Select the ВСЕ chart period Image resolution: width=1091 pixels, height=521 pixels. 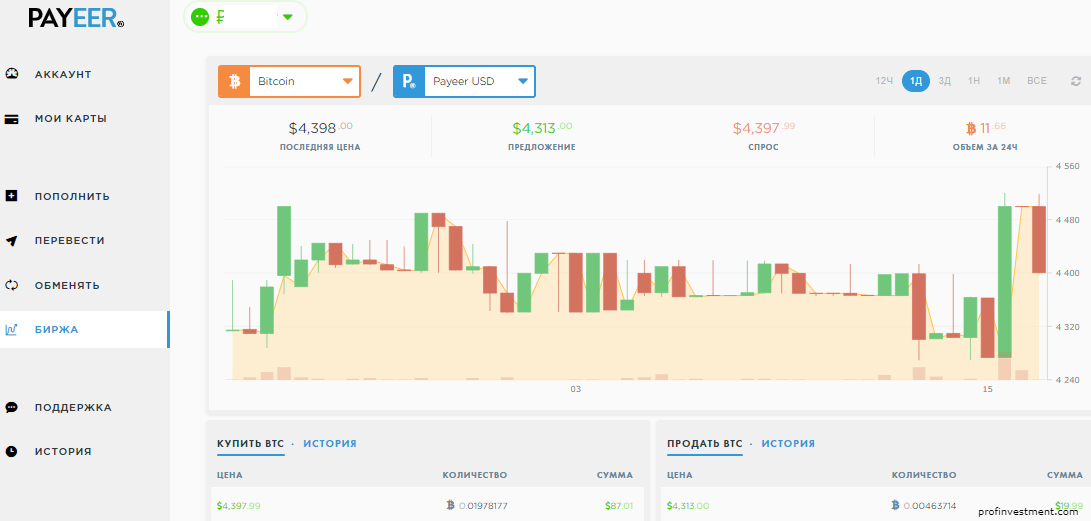click(1037, 81)
